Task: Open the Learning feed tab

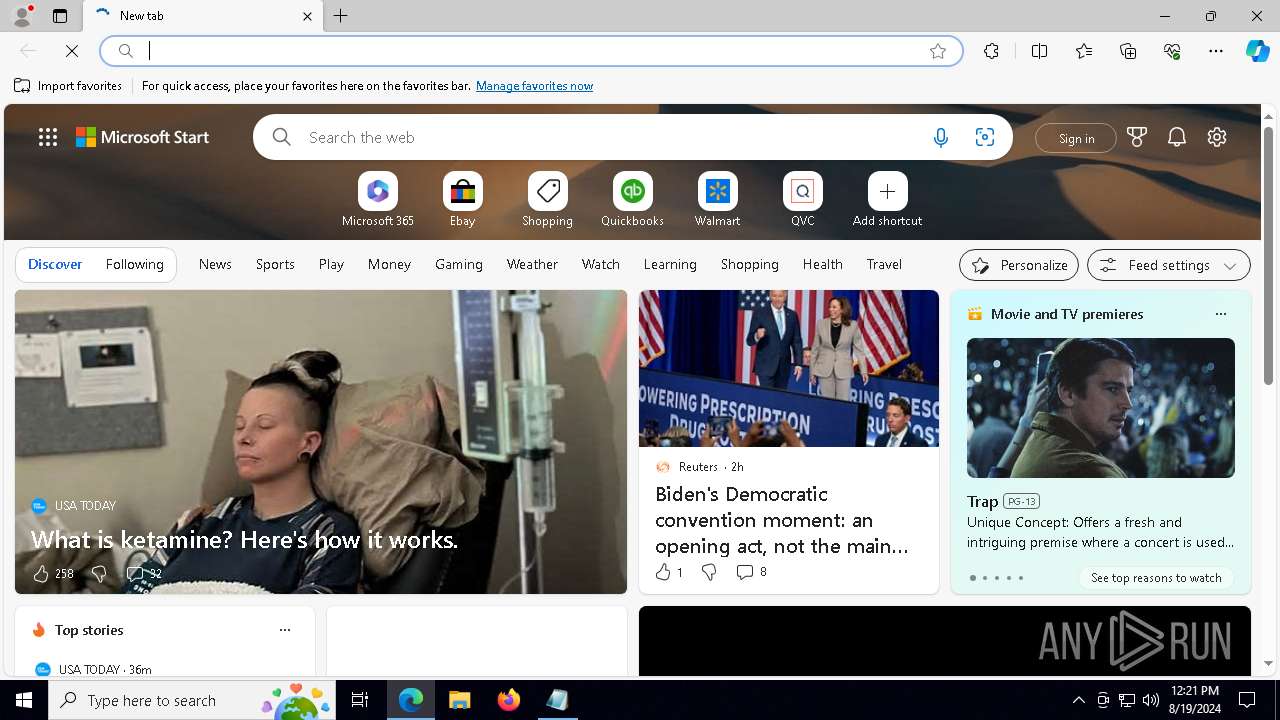Action: tap(670, 265)
